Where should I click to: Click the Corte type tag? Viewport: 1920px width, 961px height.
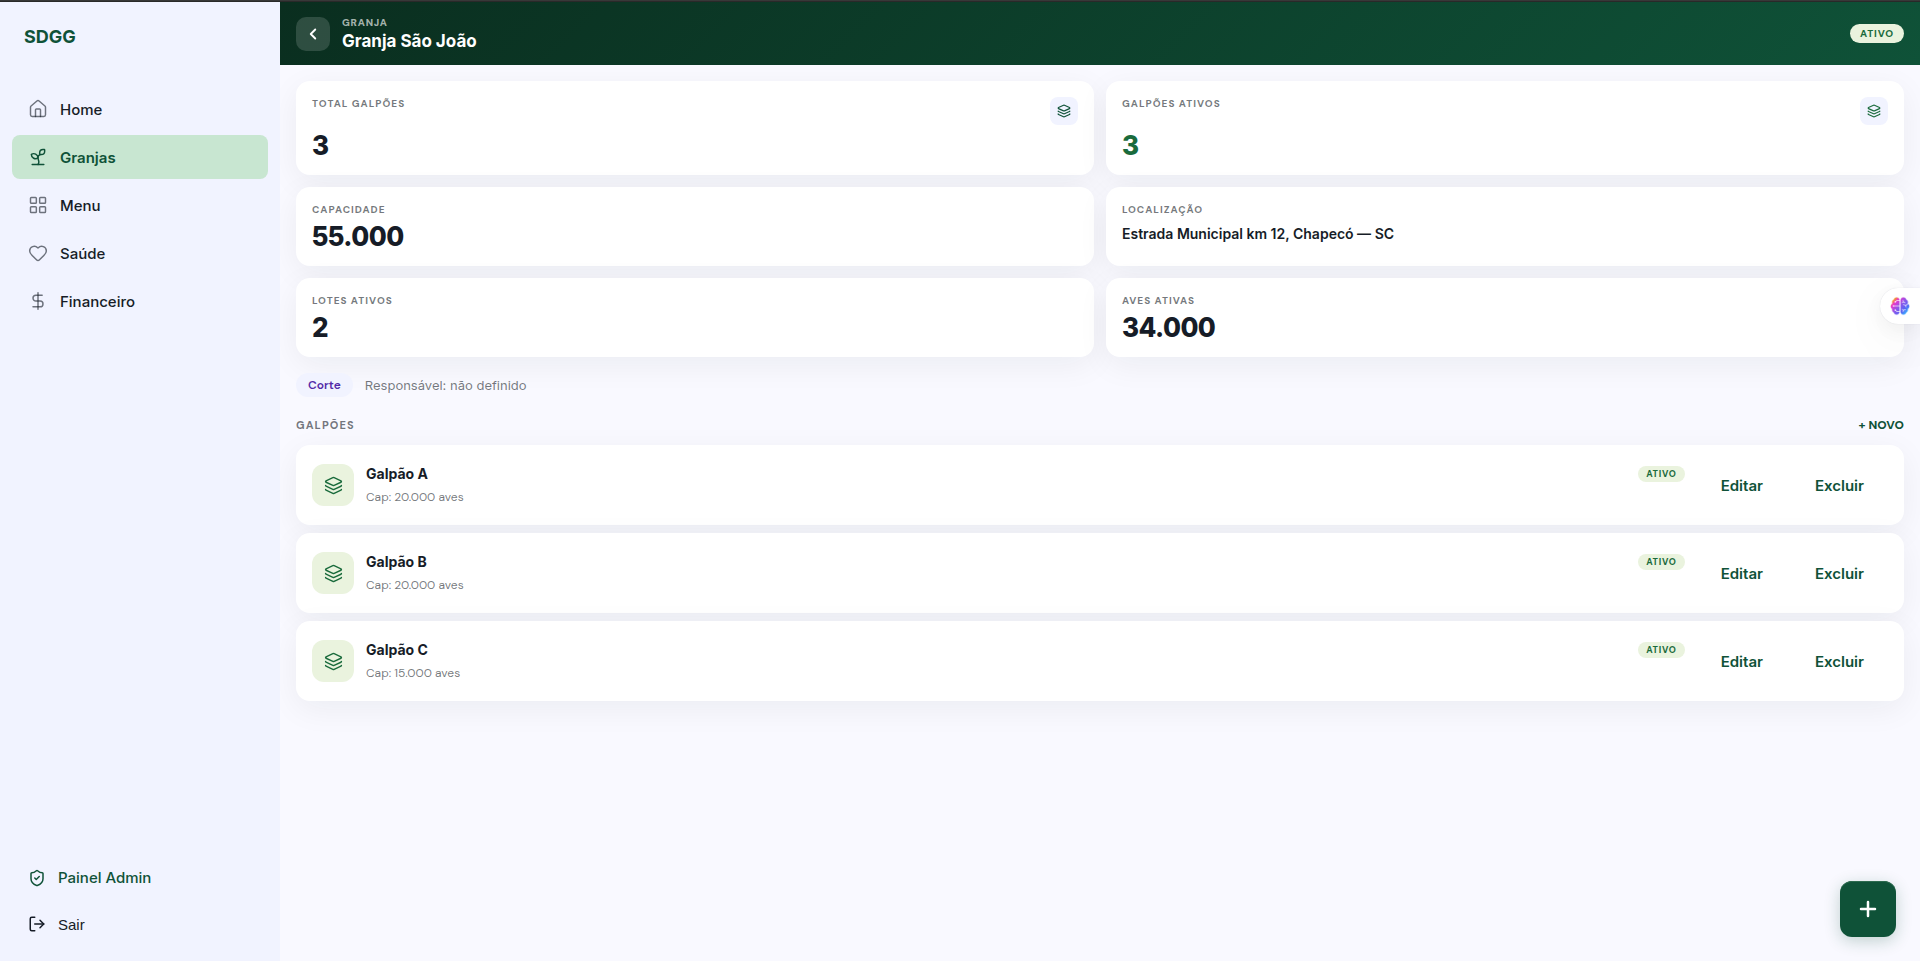[324, 385]
